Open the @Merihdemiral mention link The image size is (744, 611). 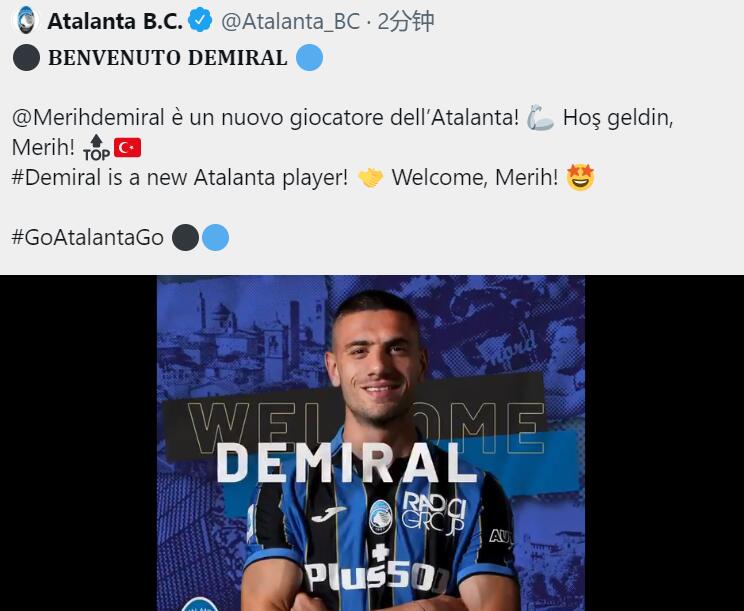pyautogui.click(x=88, y=118)
